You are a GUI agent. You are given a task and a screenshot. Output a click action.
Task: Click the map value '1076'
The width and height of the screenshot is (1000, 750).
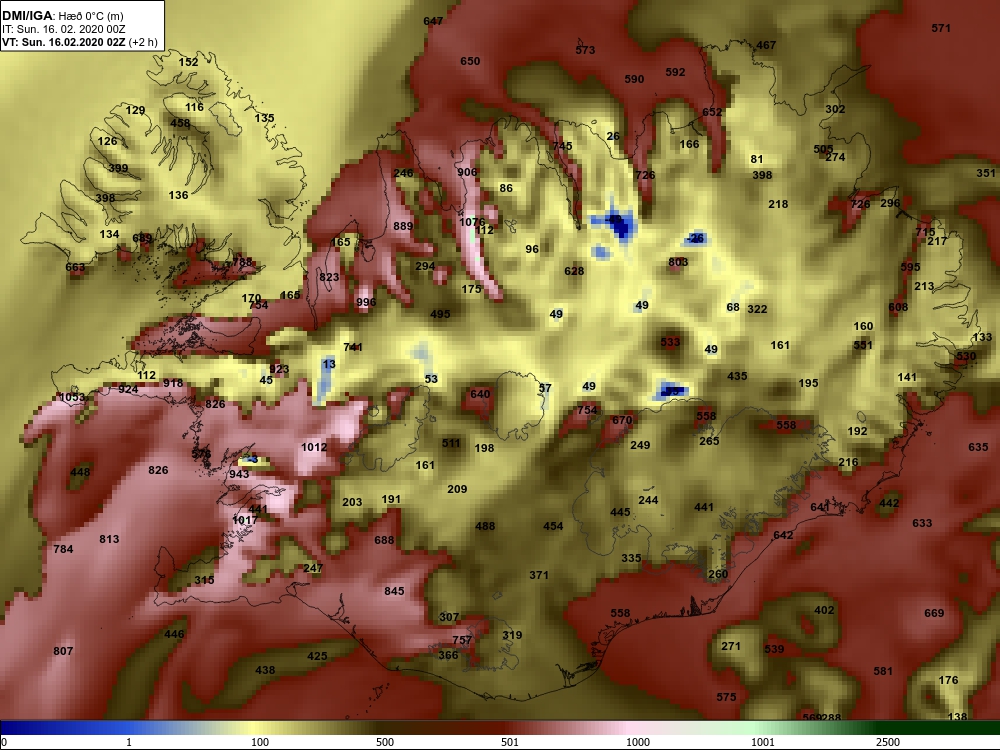tap(472, 222)
